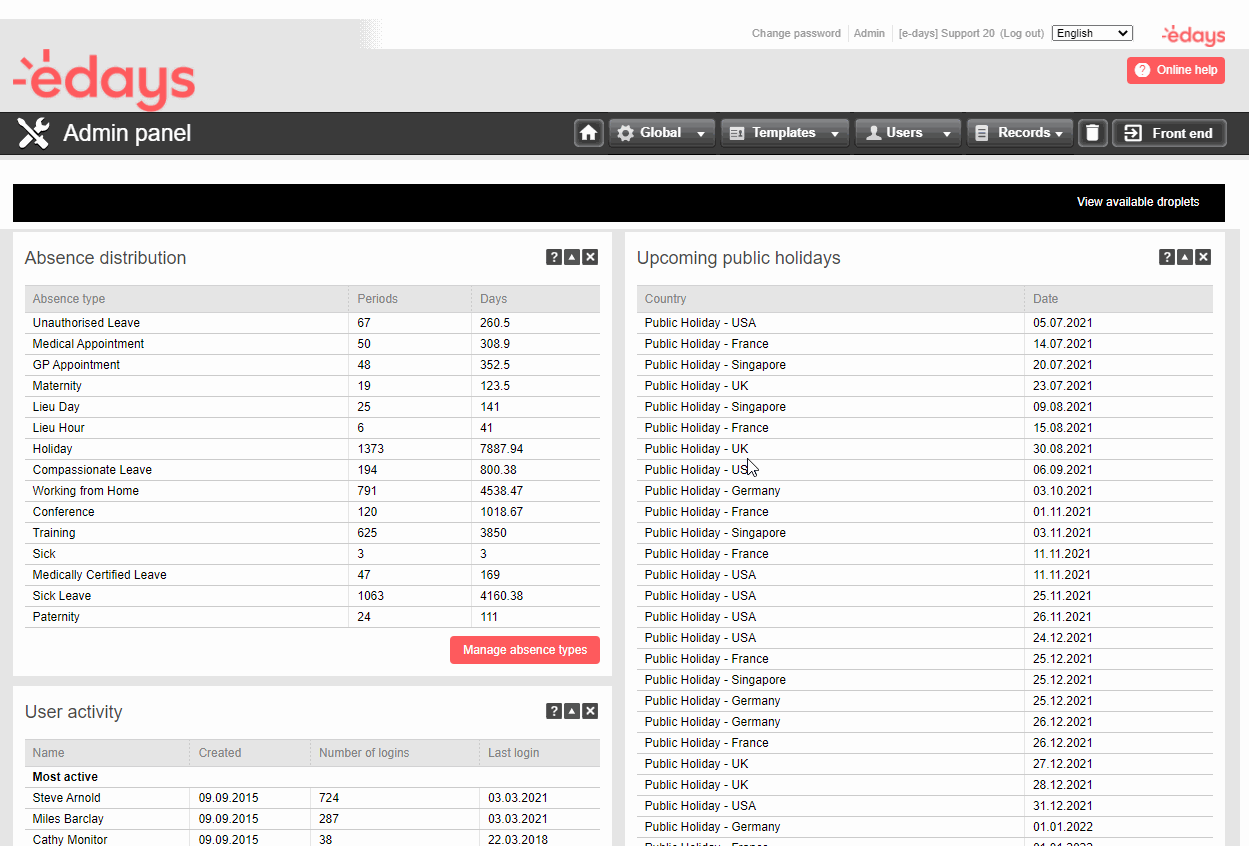The image size is (1249, 846).
Task: Open the Global settings gear icon
Action: click(625, 132)
